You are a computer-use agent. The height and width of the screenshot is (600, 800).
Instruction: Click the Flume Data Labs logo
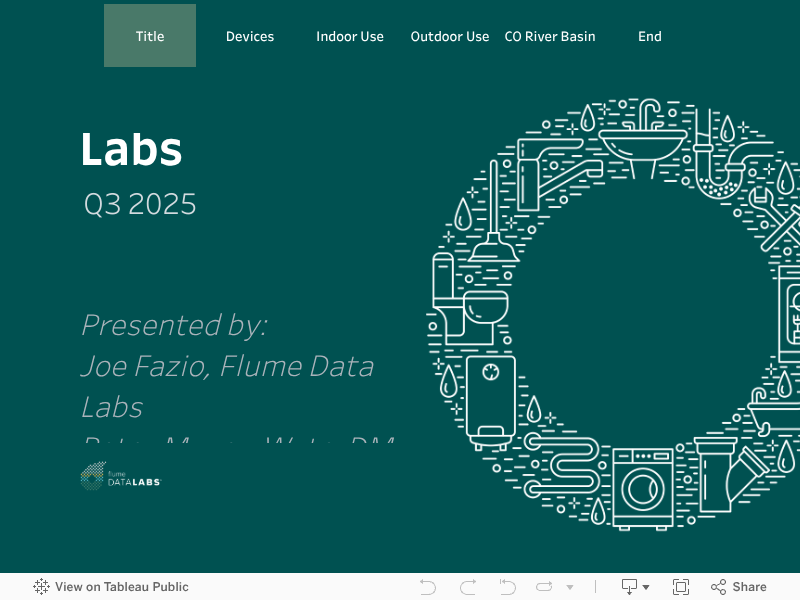(120, 476)
